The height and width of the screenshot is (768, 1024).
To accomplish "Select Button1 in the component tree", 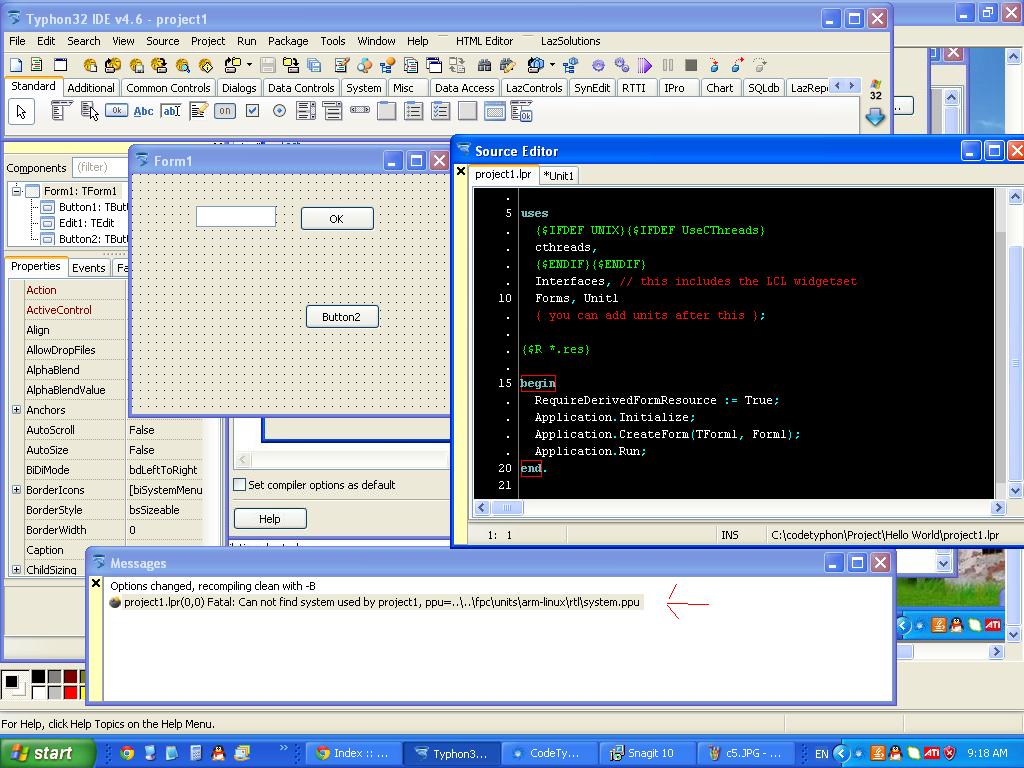I will (x=93, y=207).
